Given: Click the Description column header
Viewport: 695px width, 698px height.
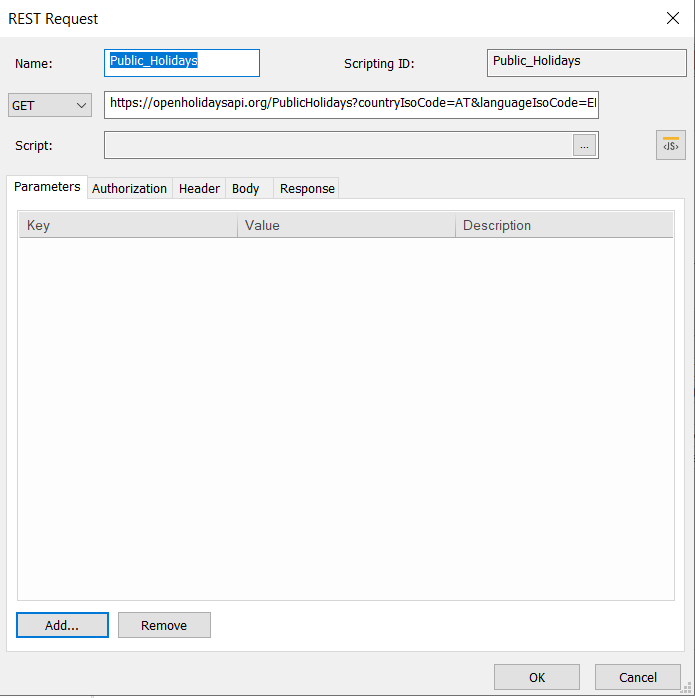Looking at the screenshot, I should [x=564, y=226].
